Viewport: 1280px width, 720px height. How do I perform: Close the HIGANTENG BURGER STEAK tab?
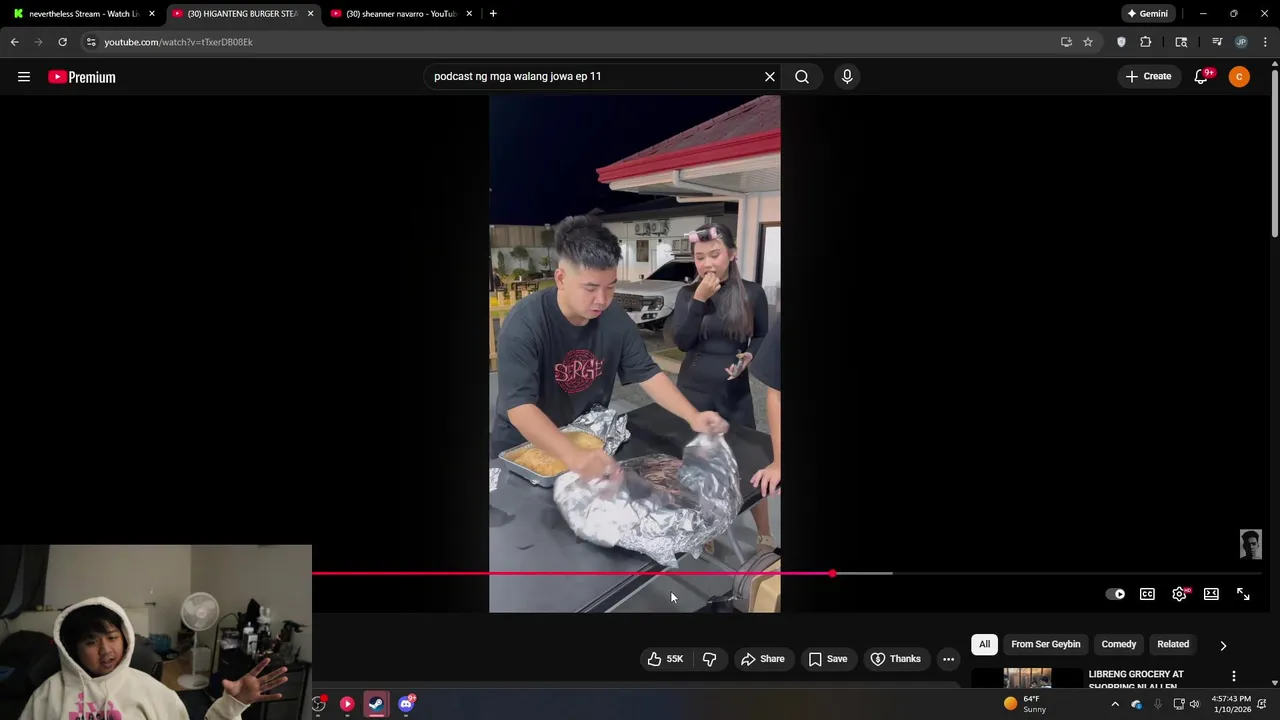click(310, 14)
